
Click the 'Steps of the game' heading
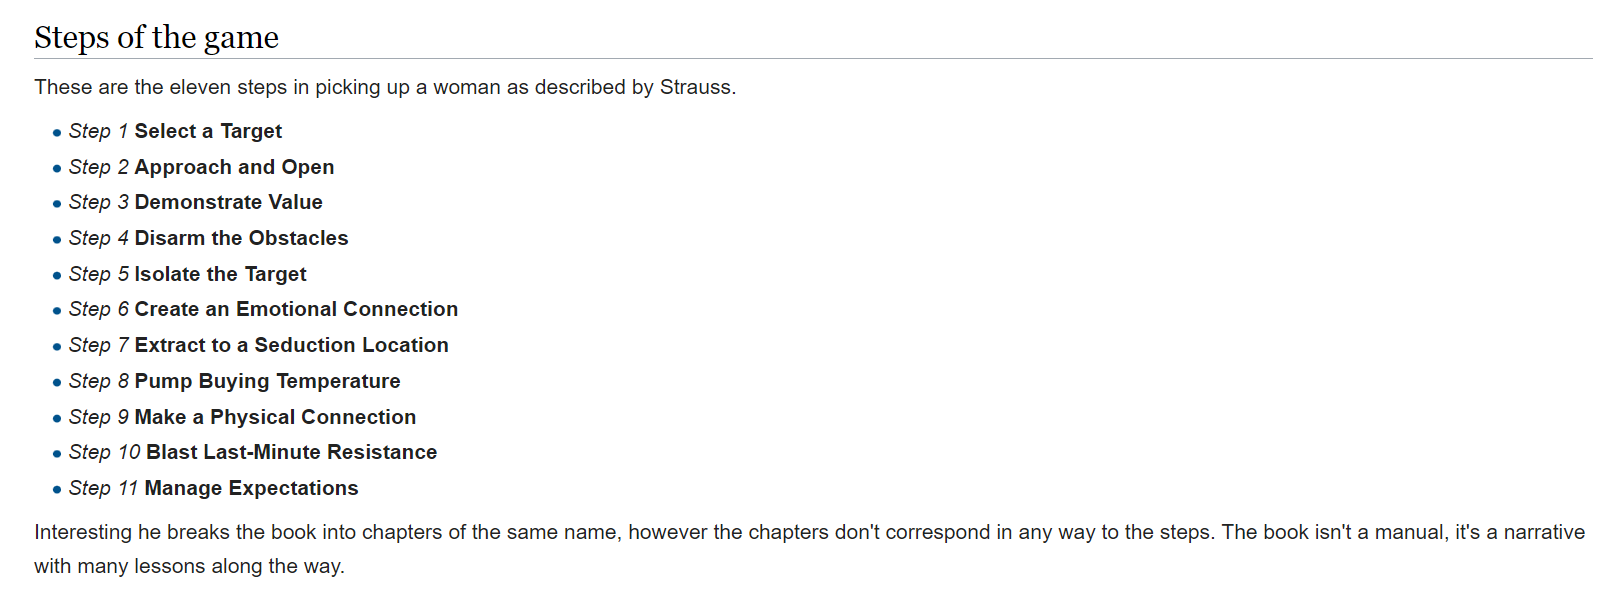pyautogui.click(x=156, y=37)
